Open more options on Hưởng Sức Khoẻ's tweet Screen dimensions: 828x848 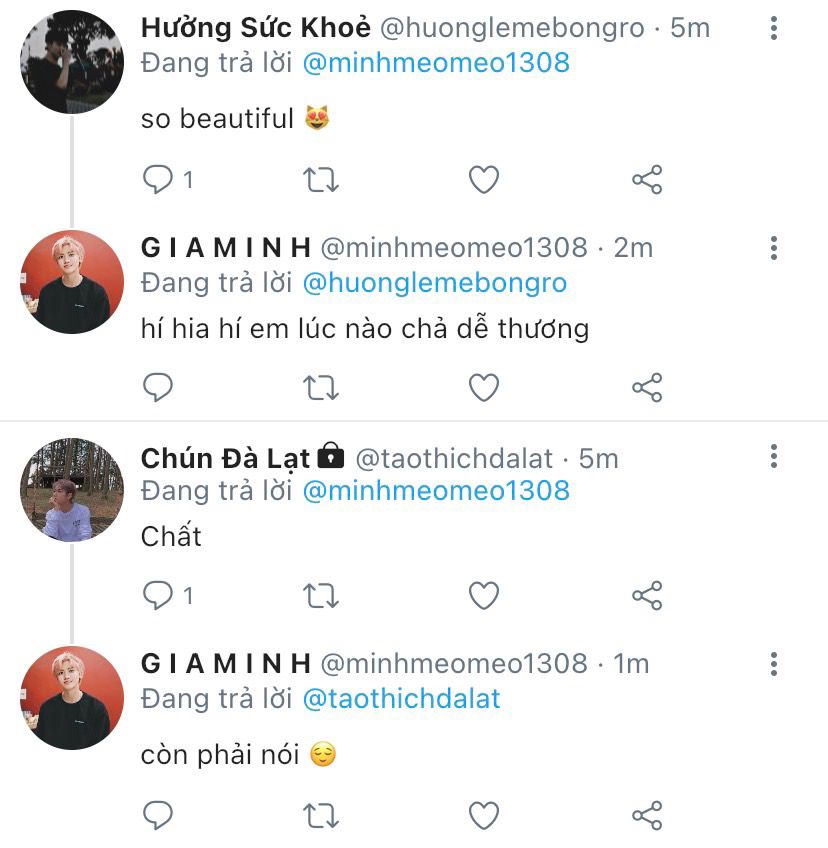773,28
